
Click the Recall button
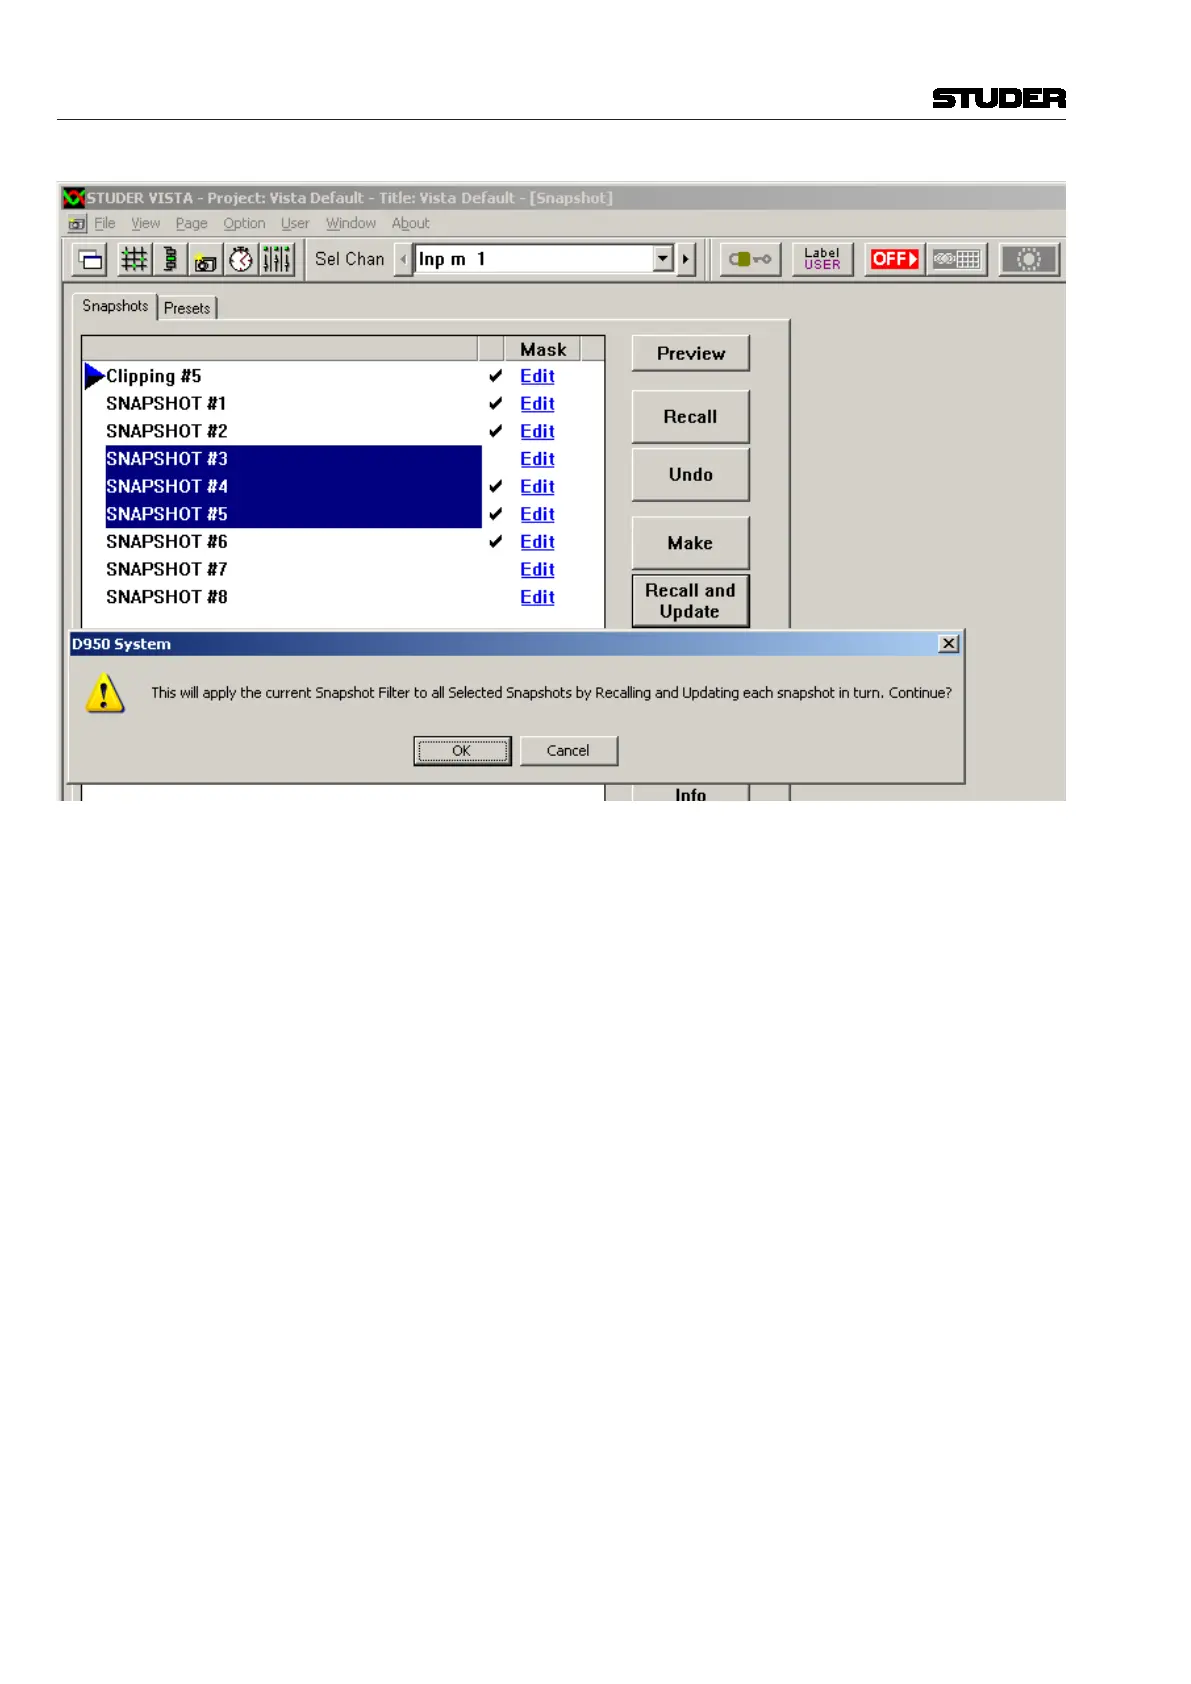691,417
